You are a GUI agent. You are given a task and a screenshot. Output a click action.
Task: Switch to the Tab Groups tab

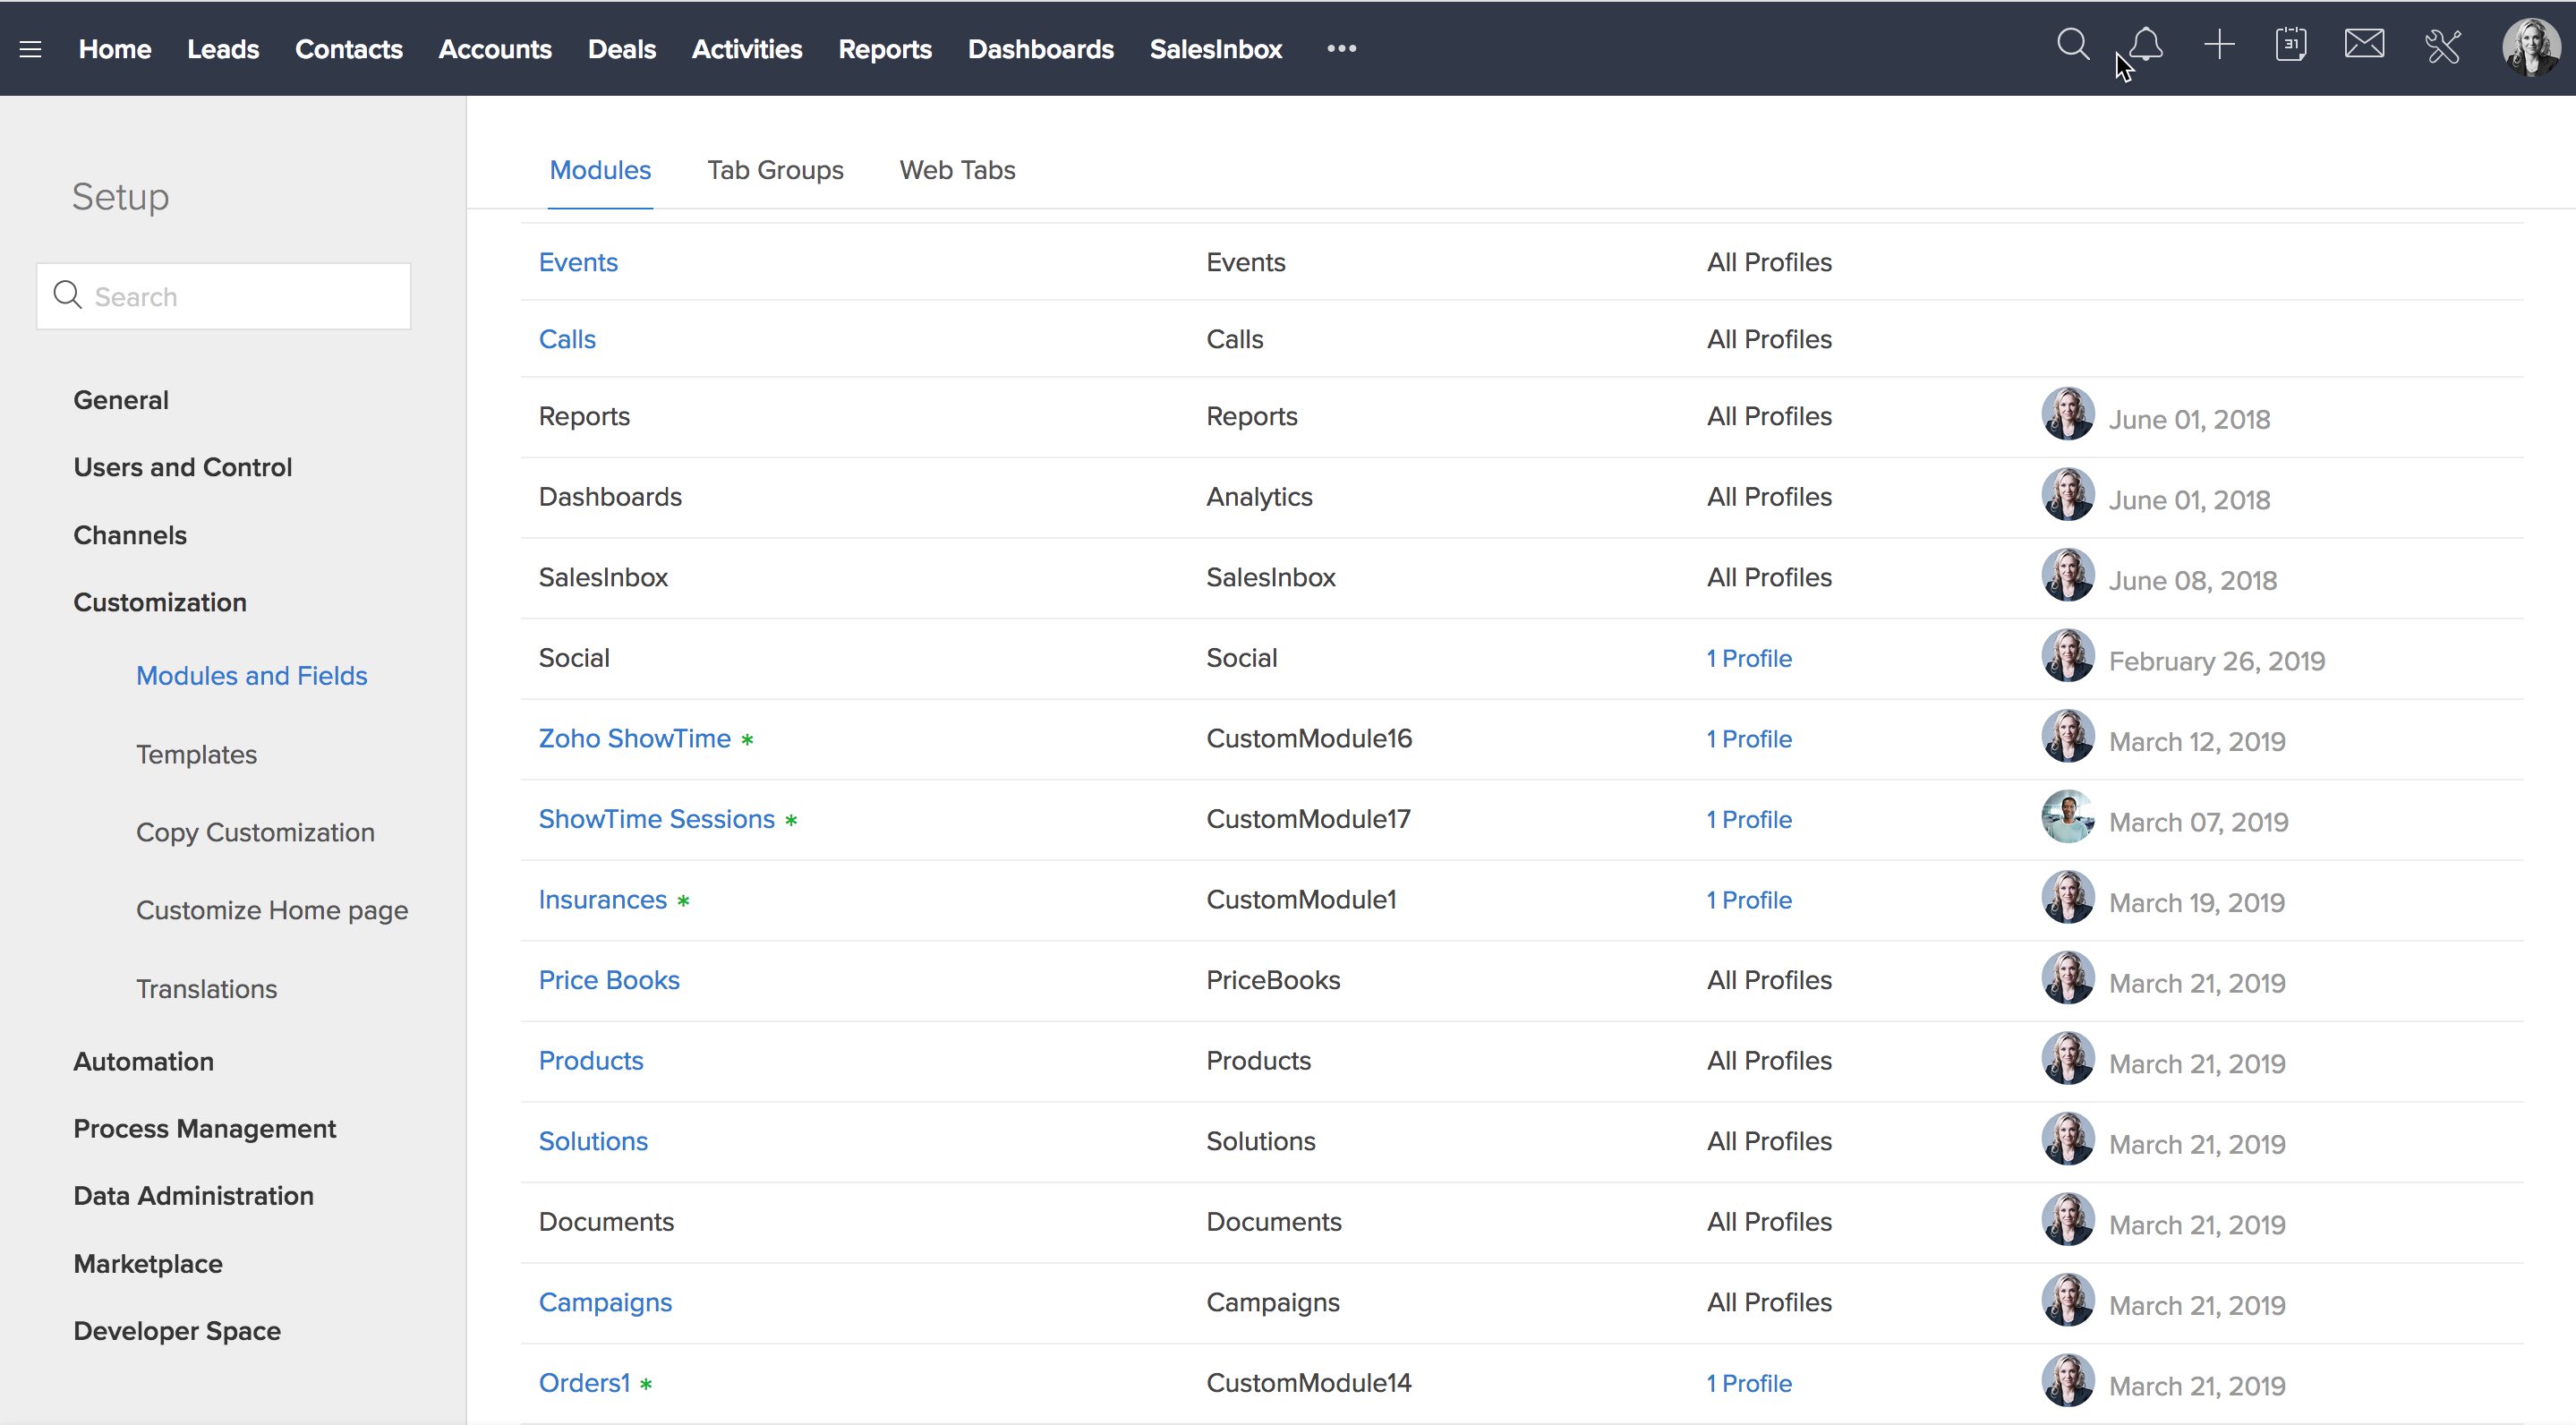pyautogui.click(x=775, y=170)
